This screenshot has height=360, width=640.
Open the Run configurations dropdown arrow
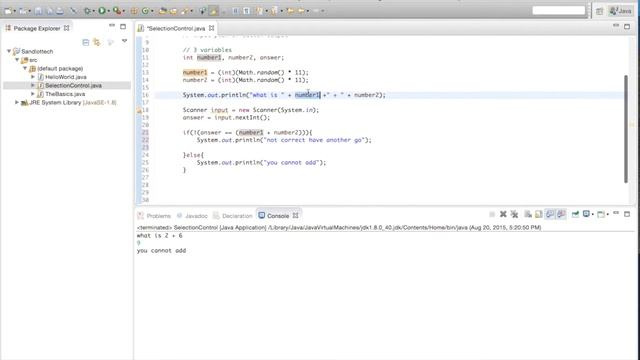(109, 11)
